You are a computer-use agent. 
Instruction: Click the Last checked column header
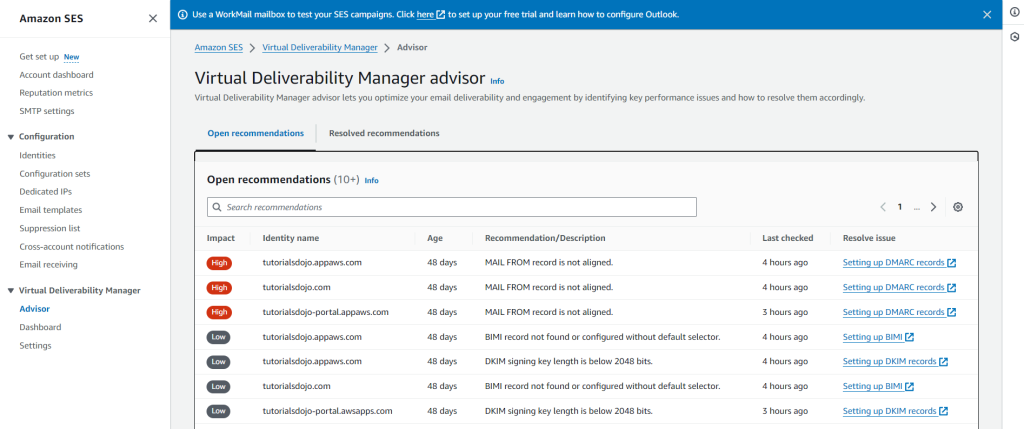pos(788,238)
